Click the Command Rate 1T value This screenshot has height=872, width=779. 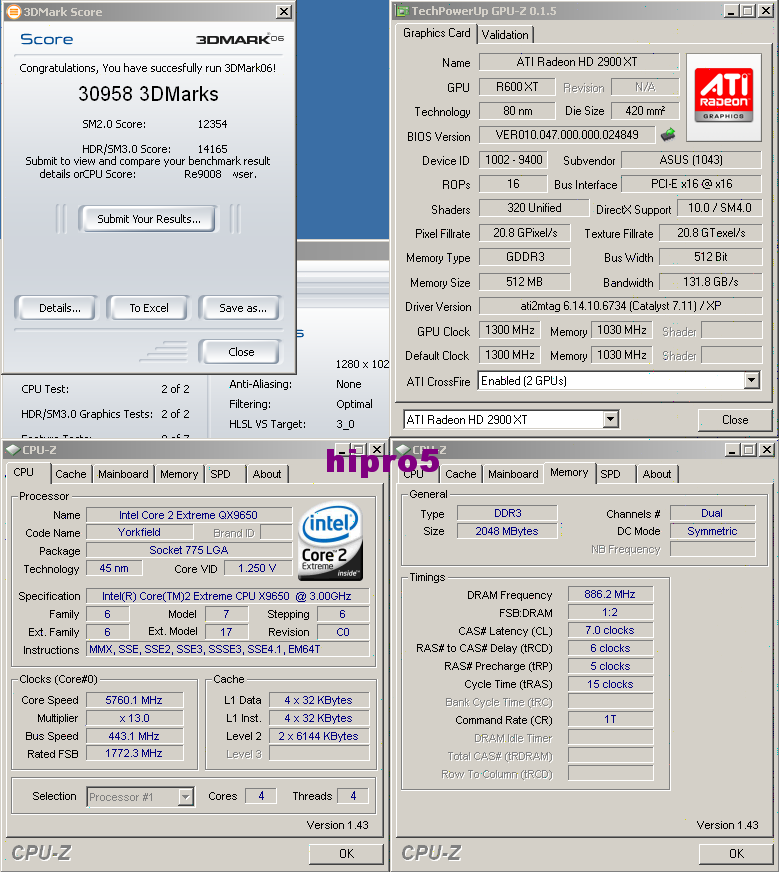tap(610, 719)
